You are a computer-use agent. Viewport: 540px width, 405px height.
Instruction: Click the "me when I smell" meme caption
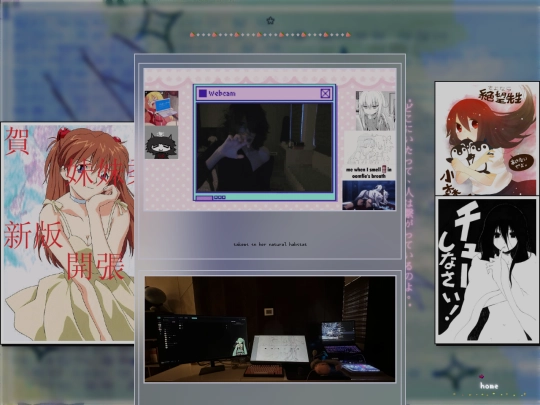(x=369, y=173)
